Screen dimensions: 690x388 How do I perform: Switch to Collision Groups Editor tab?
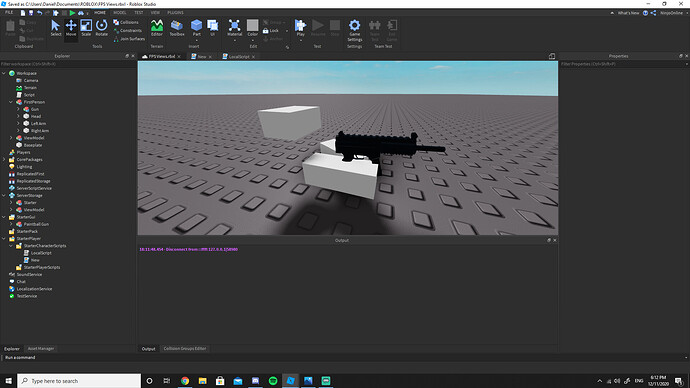tap(184, 348)
